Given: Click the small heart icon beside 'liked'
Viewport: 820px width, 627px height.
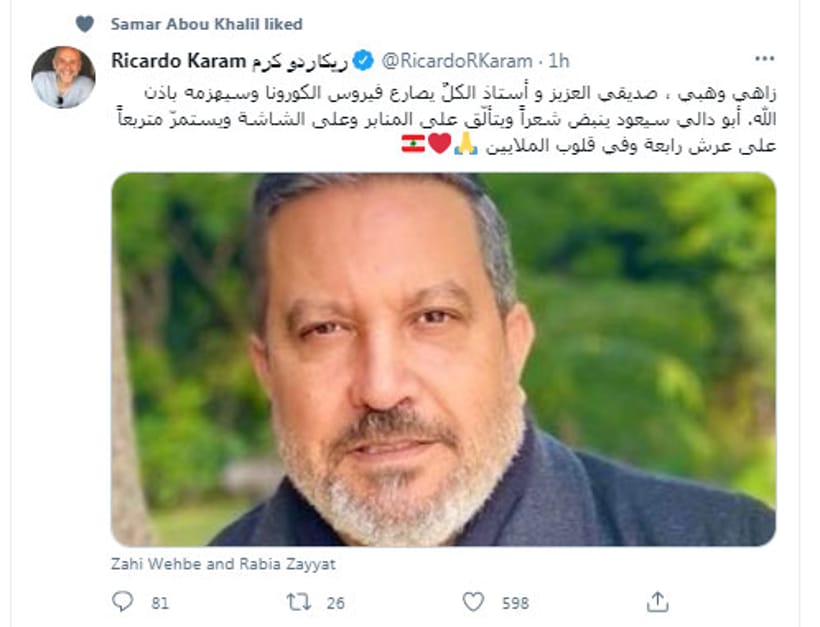Looking at the screenshot, I should pyautogui.click(x=85, y=24).
